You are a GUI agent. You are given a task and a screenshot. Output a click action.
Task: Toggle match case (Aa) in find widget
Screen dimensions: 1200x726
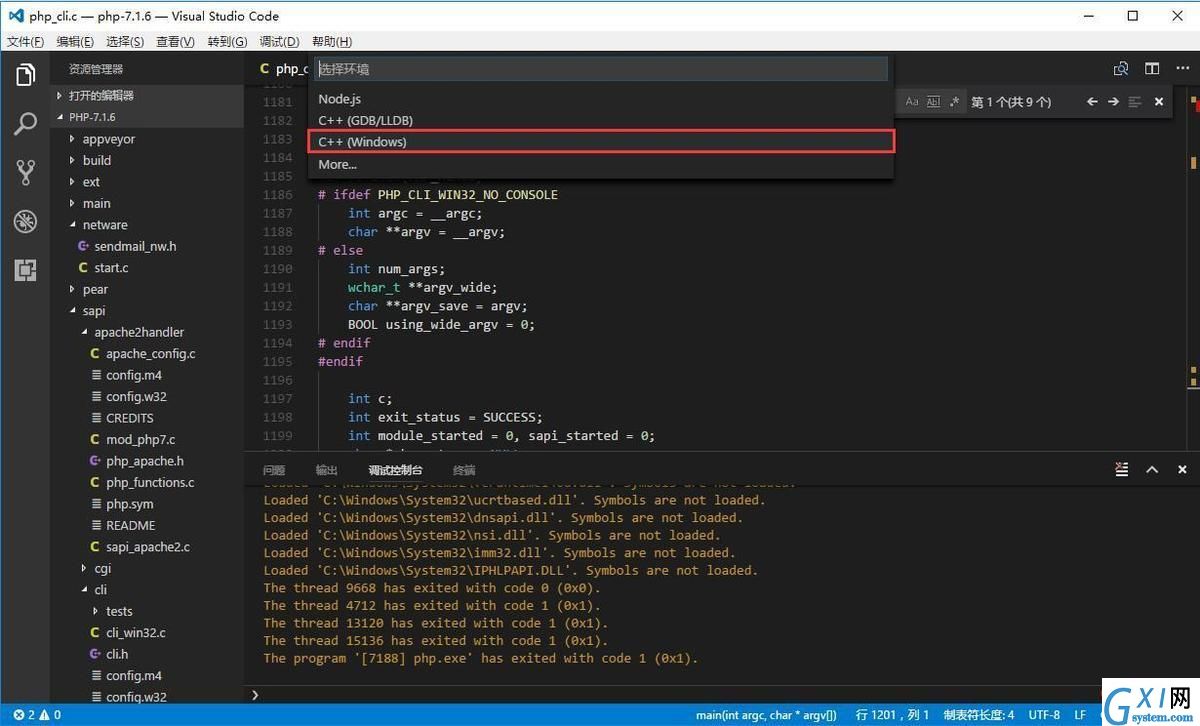coord(913,102)
